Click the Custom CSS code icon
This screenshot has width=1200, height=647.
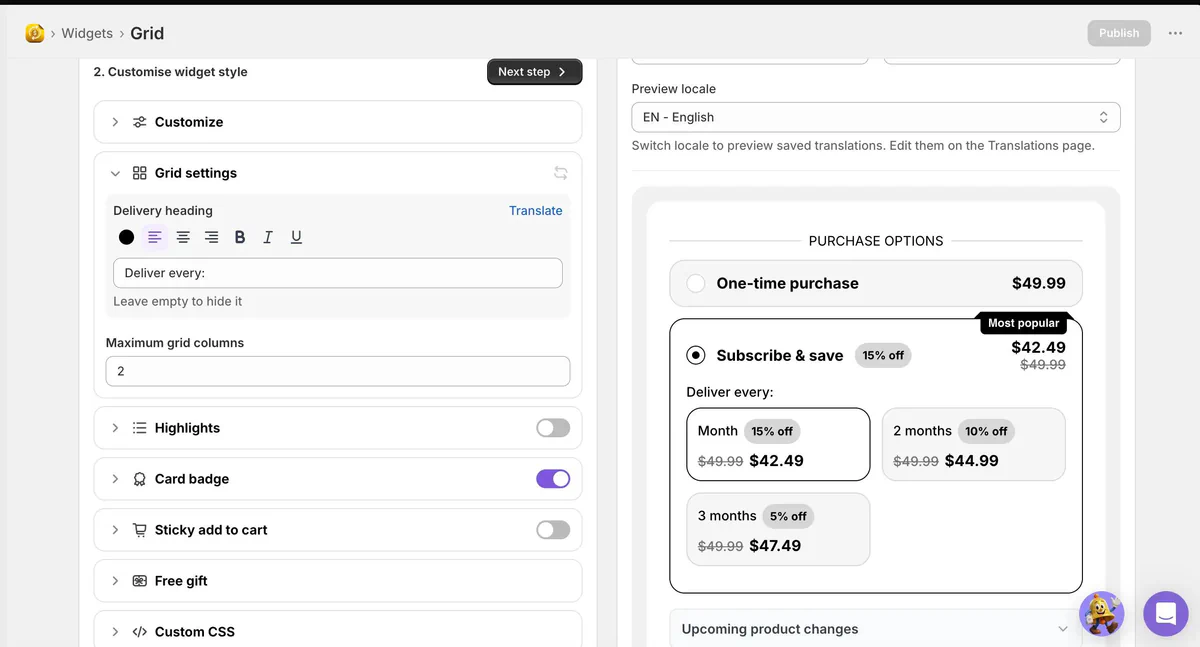click(140, 632)
